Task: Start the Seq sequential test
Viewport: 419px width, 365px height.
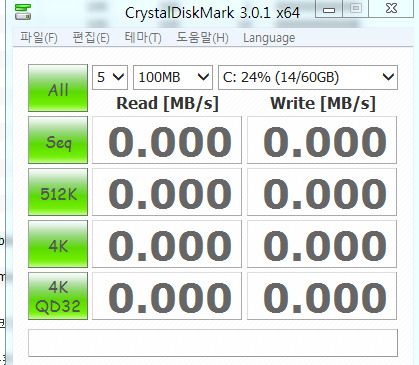Action: point(58,140)
